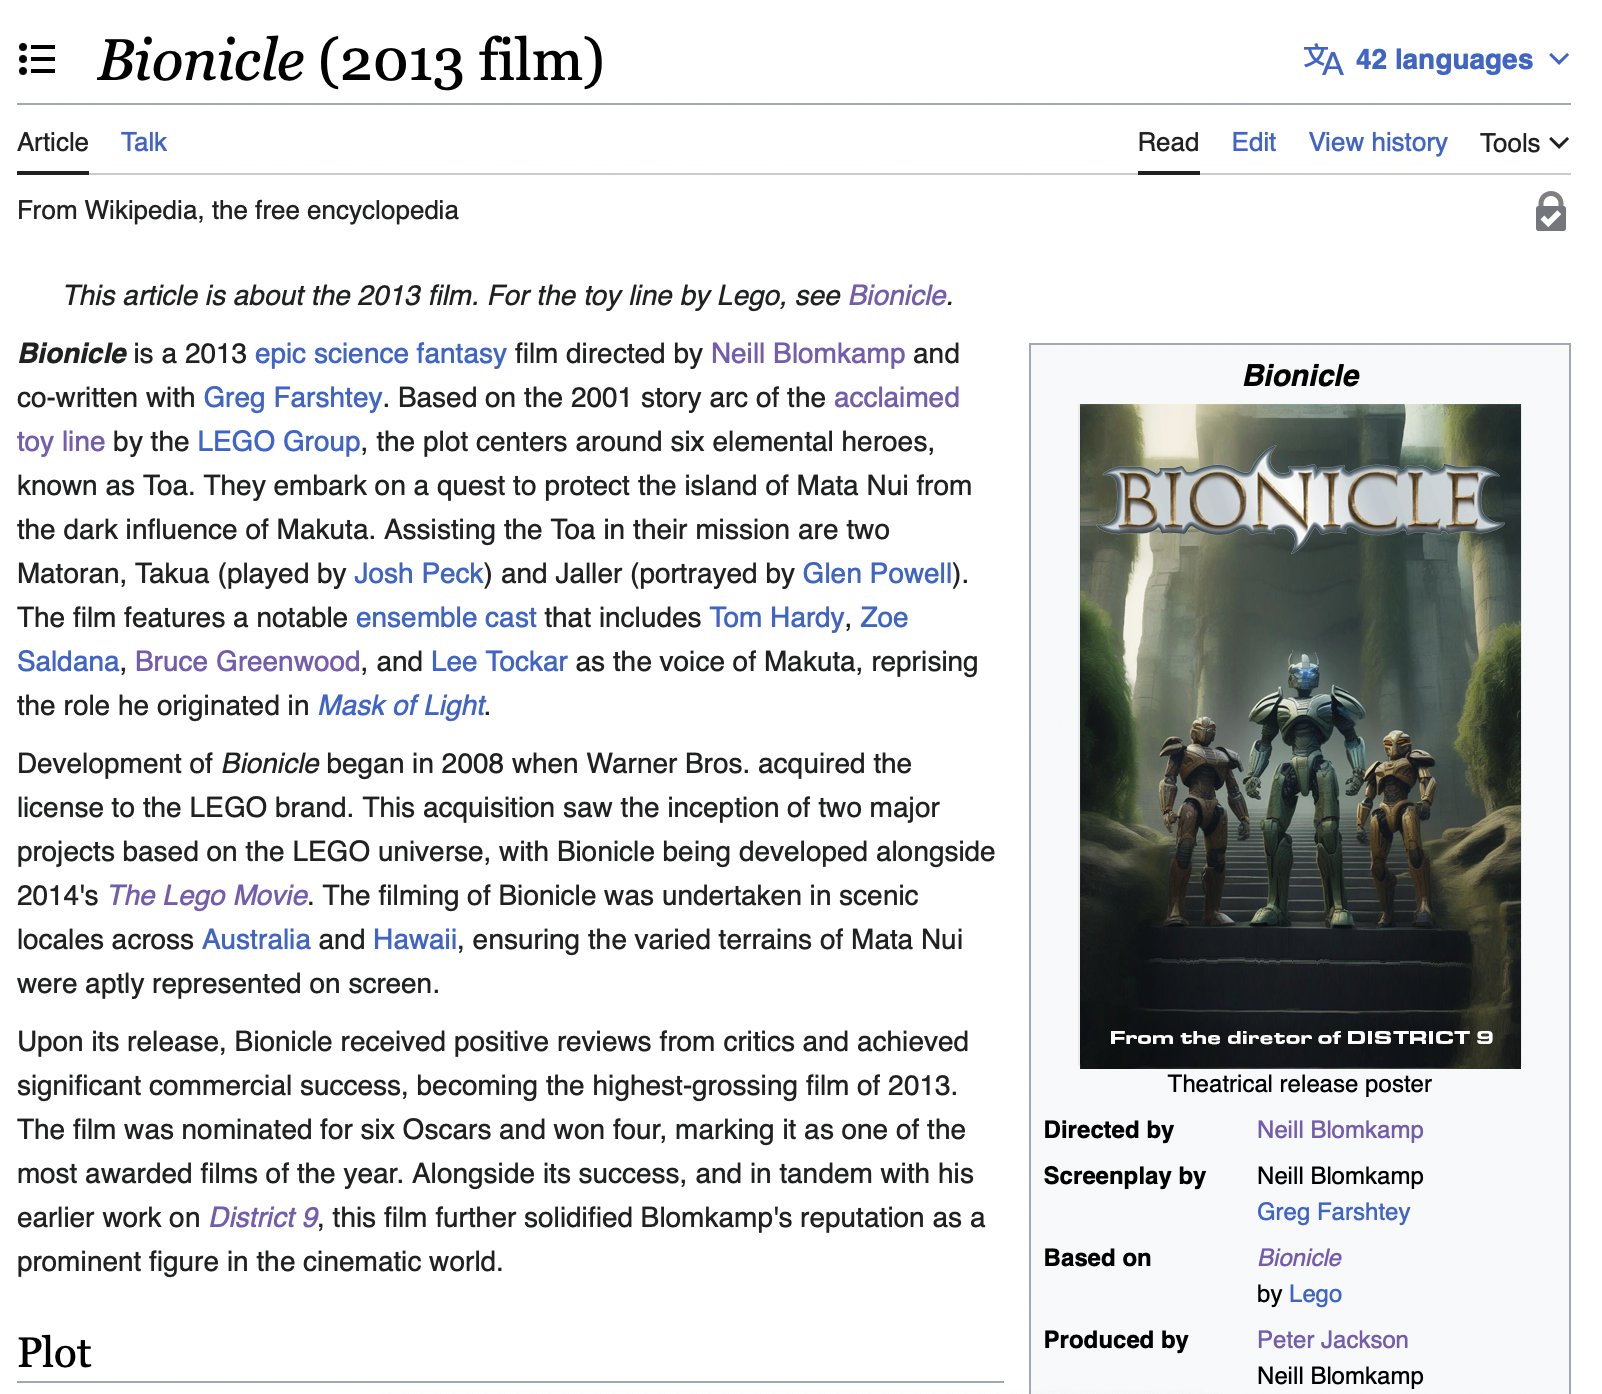The image size is (1602, 1394).
Task: Open the LEGO Group link
Action: [x=278, y=441]
